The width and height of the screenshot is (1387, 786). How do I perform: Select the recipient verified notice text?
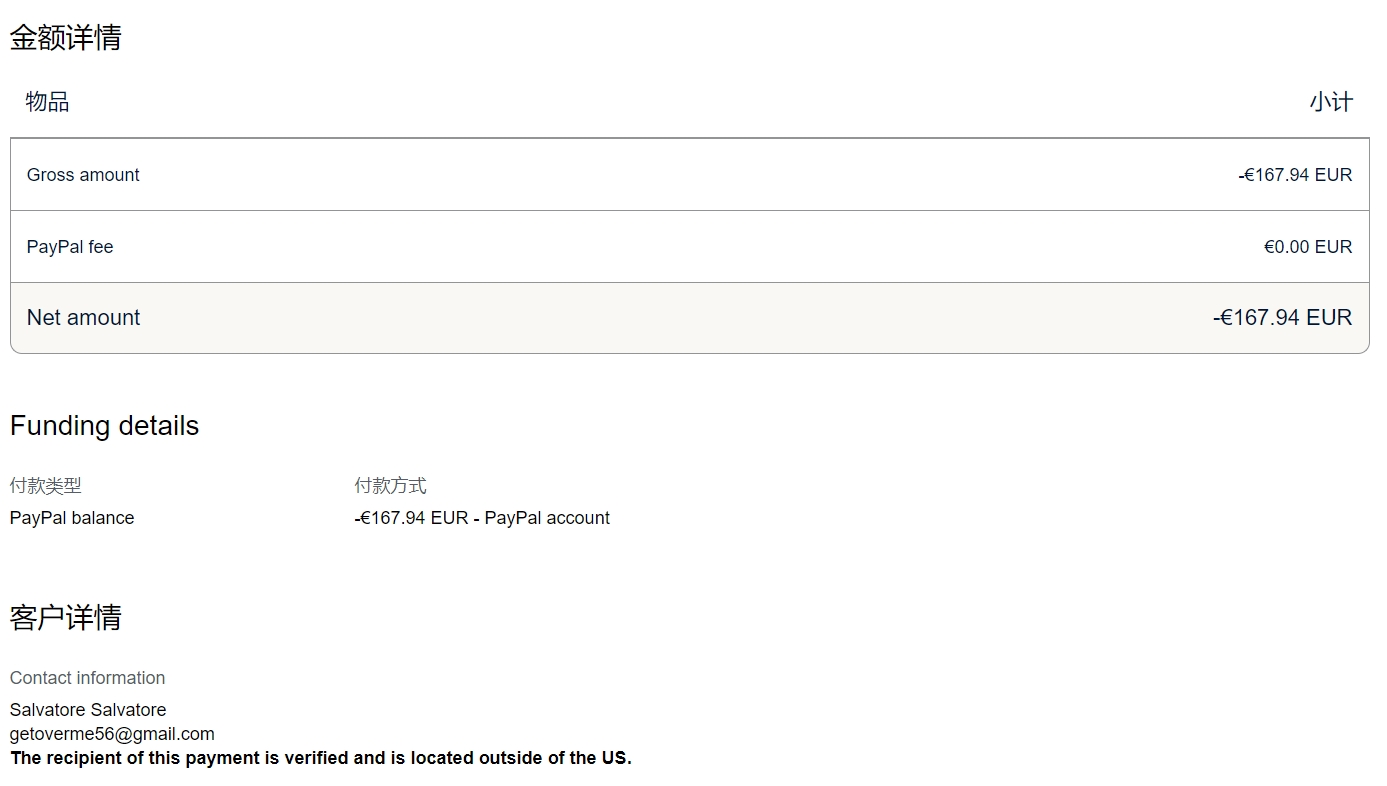click(x=321, y=758)
